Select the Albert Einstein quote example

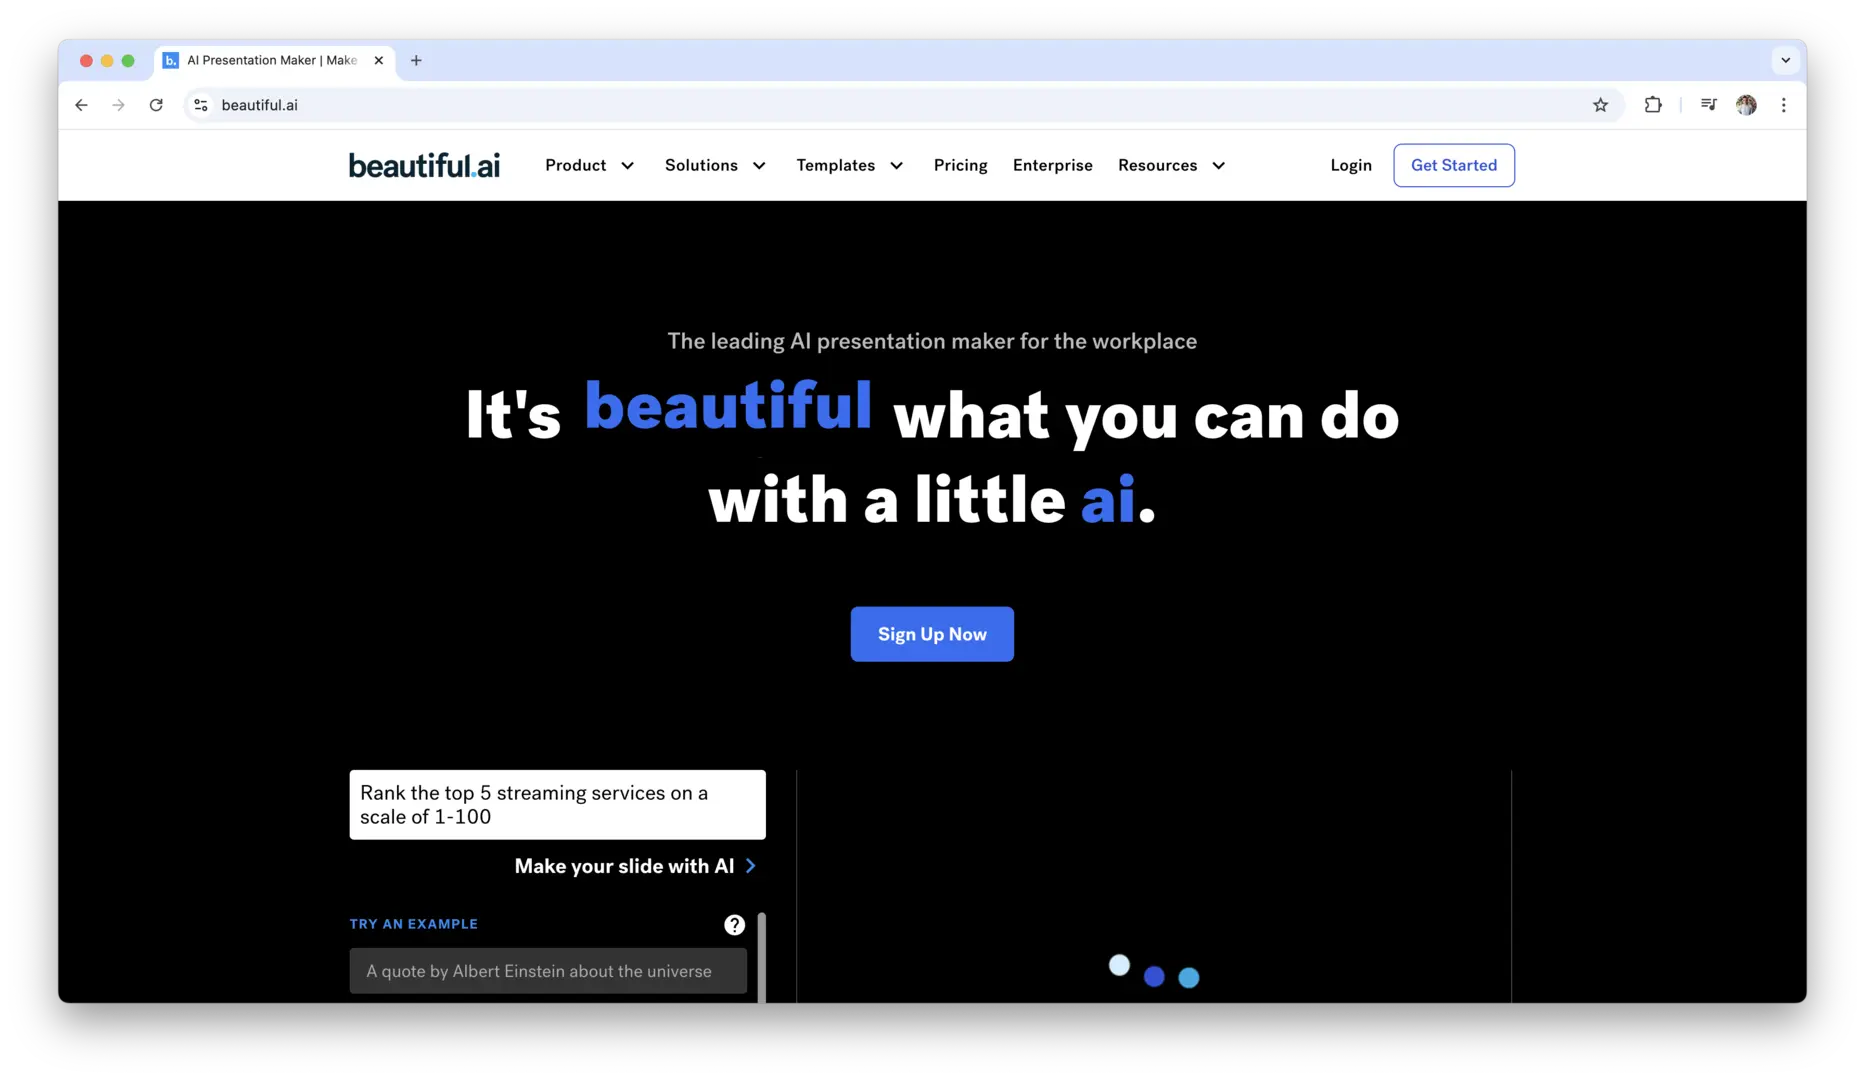point(547,971)
